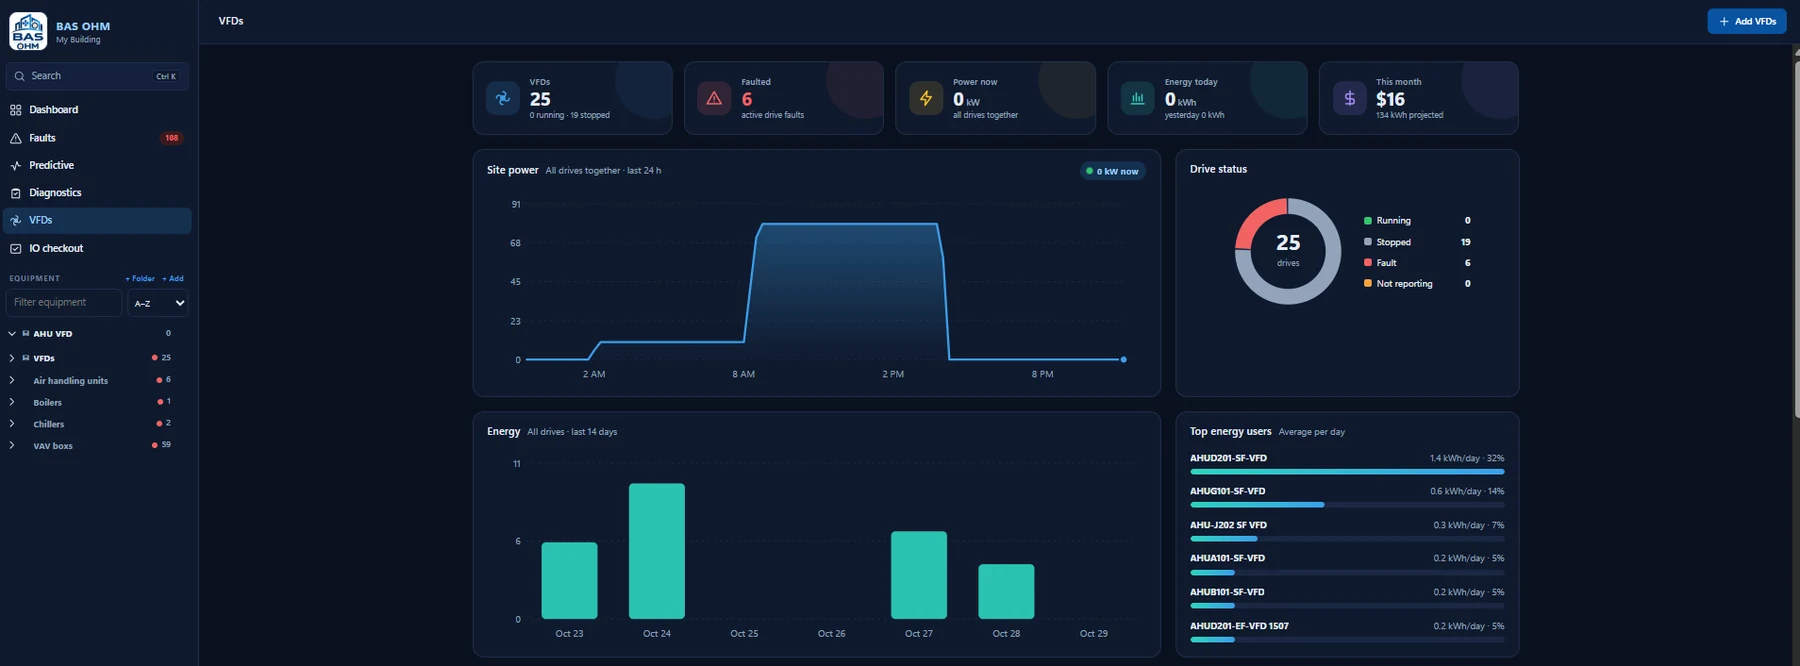Click the Diagnostics clipboard icon
This screenshot has height=666, width=1800.
pyautogui.click(x=16, y=193)
